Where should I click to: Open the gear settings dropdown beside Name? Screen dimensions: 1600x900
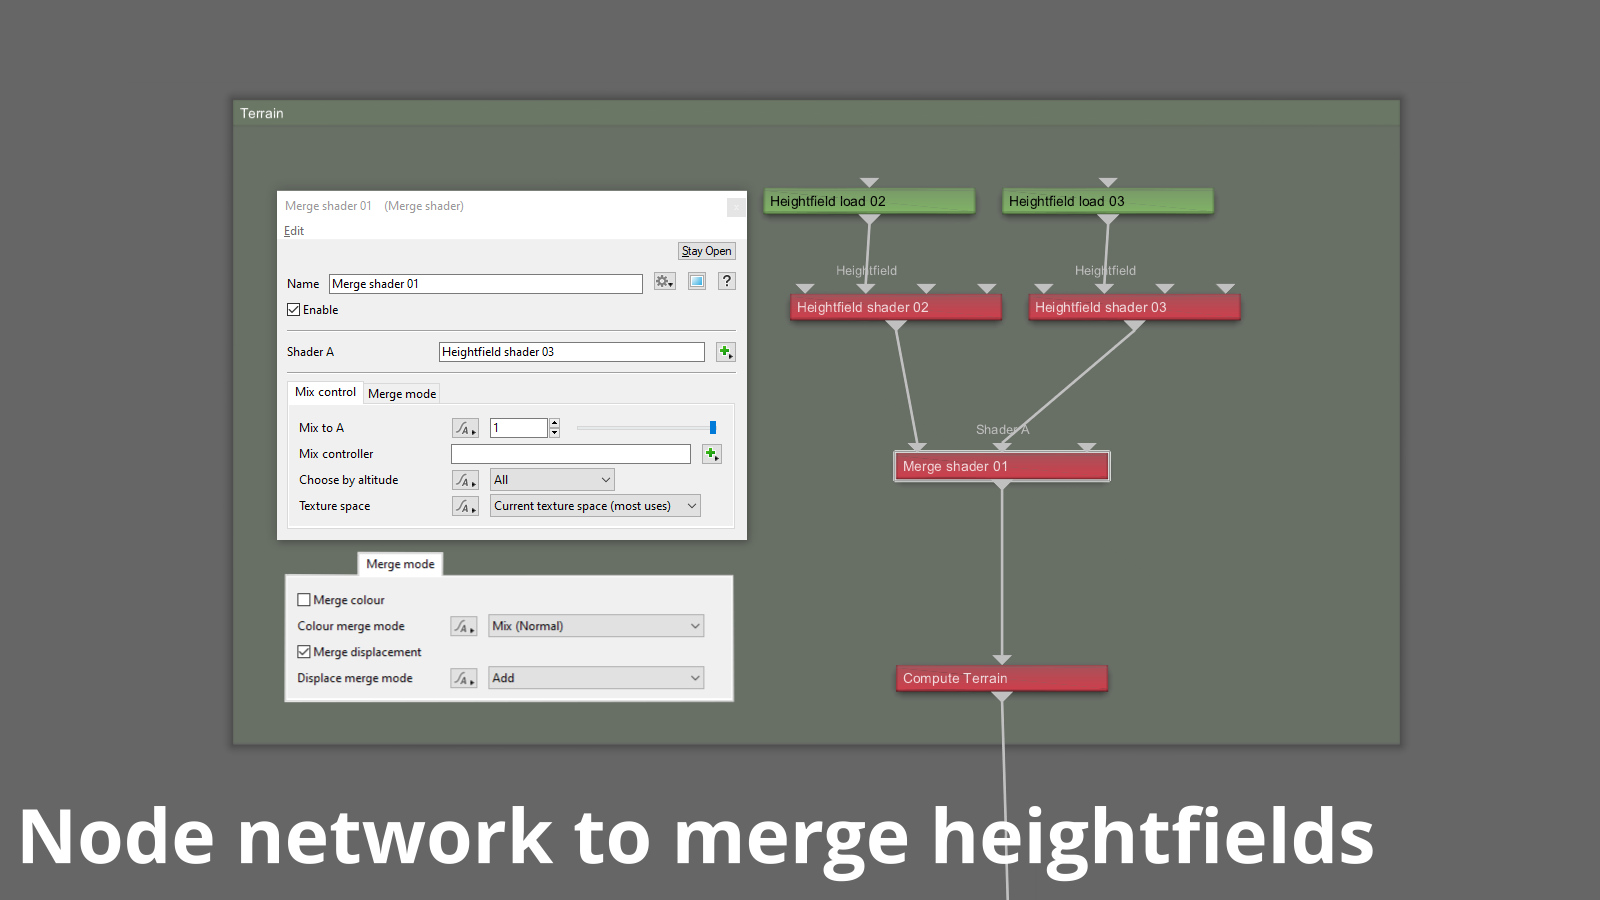[x=665, y=282]
